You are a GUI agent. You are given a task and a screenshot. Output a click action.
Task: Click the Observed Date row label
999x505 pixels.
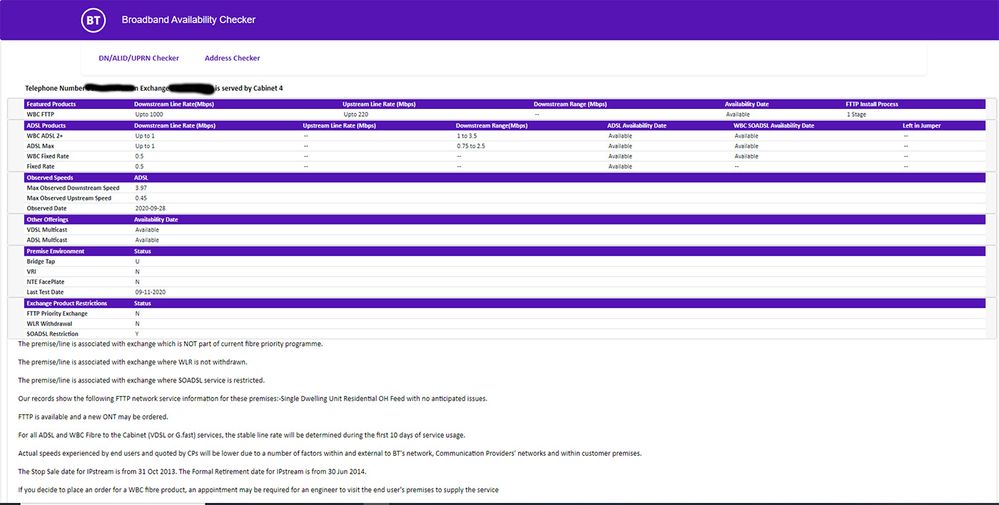47,208
